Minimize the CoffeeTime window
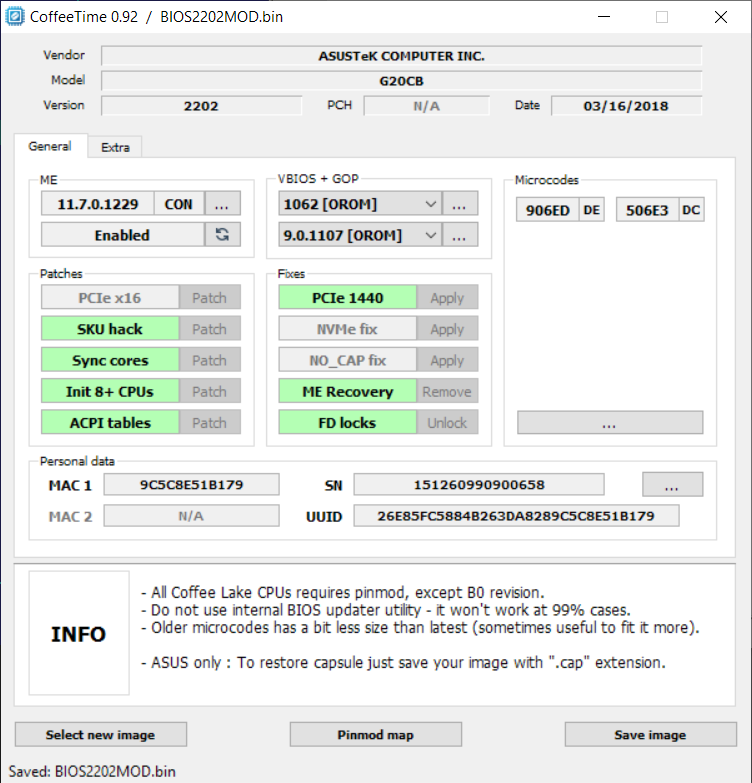This screenshot has width=752, height=783. pos(604,17)
